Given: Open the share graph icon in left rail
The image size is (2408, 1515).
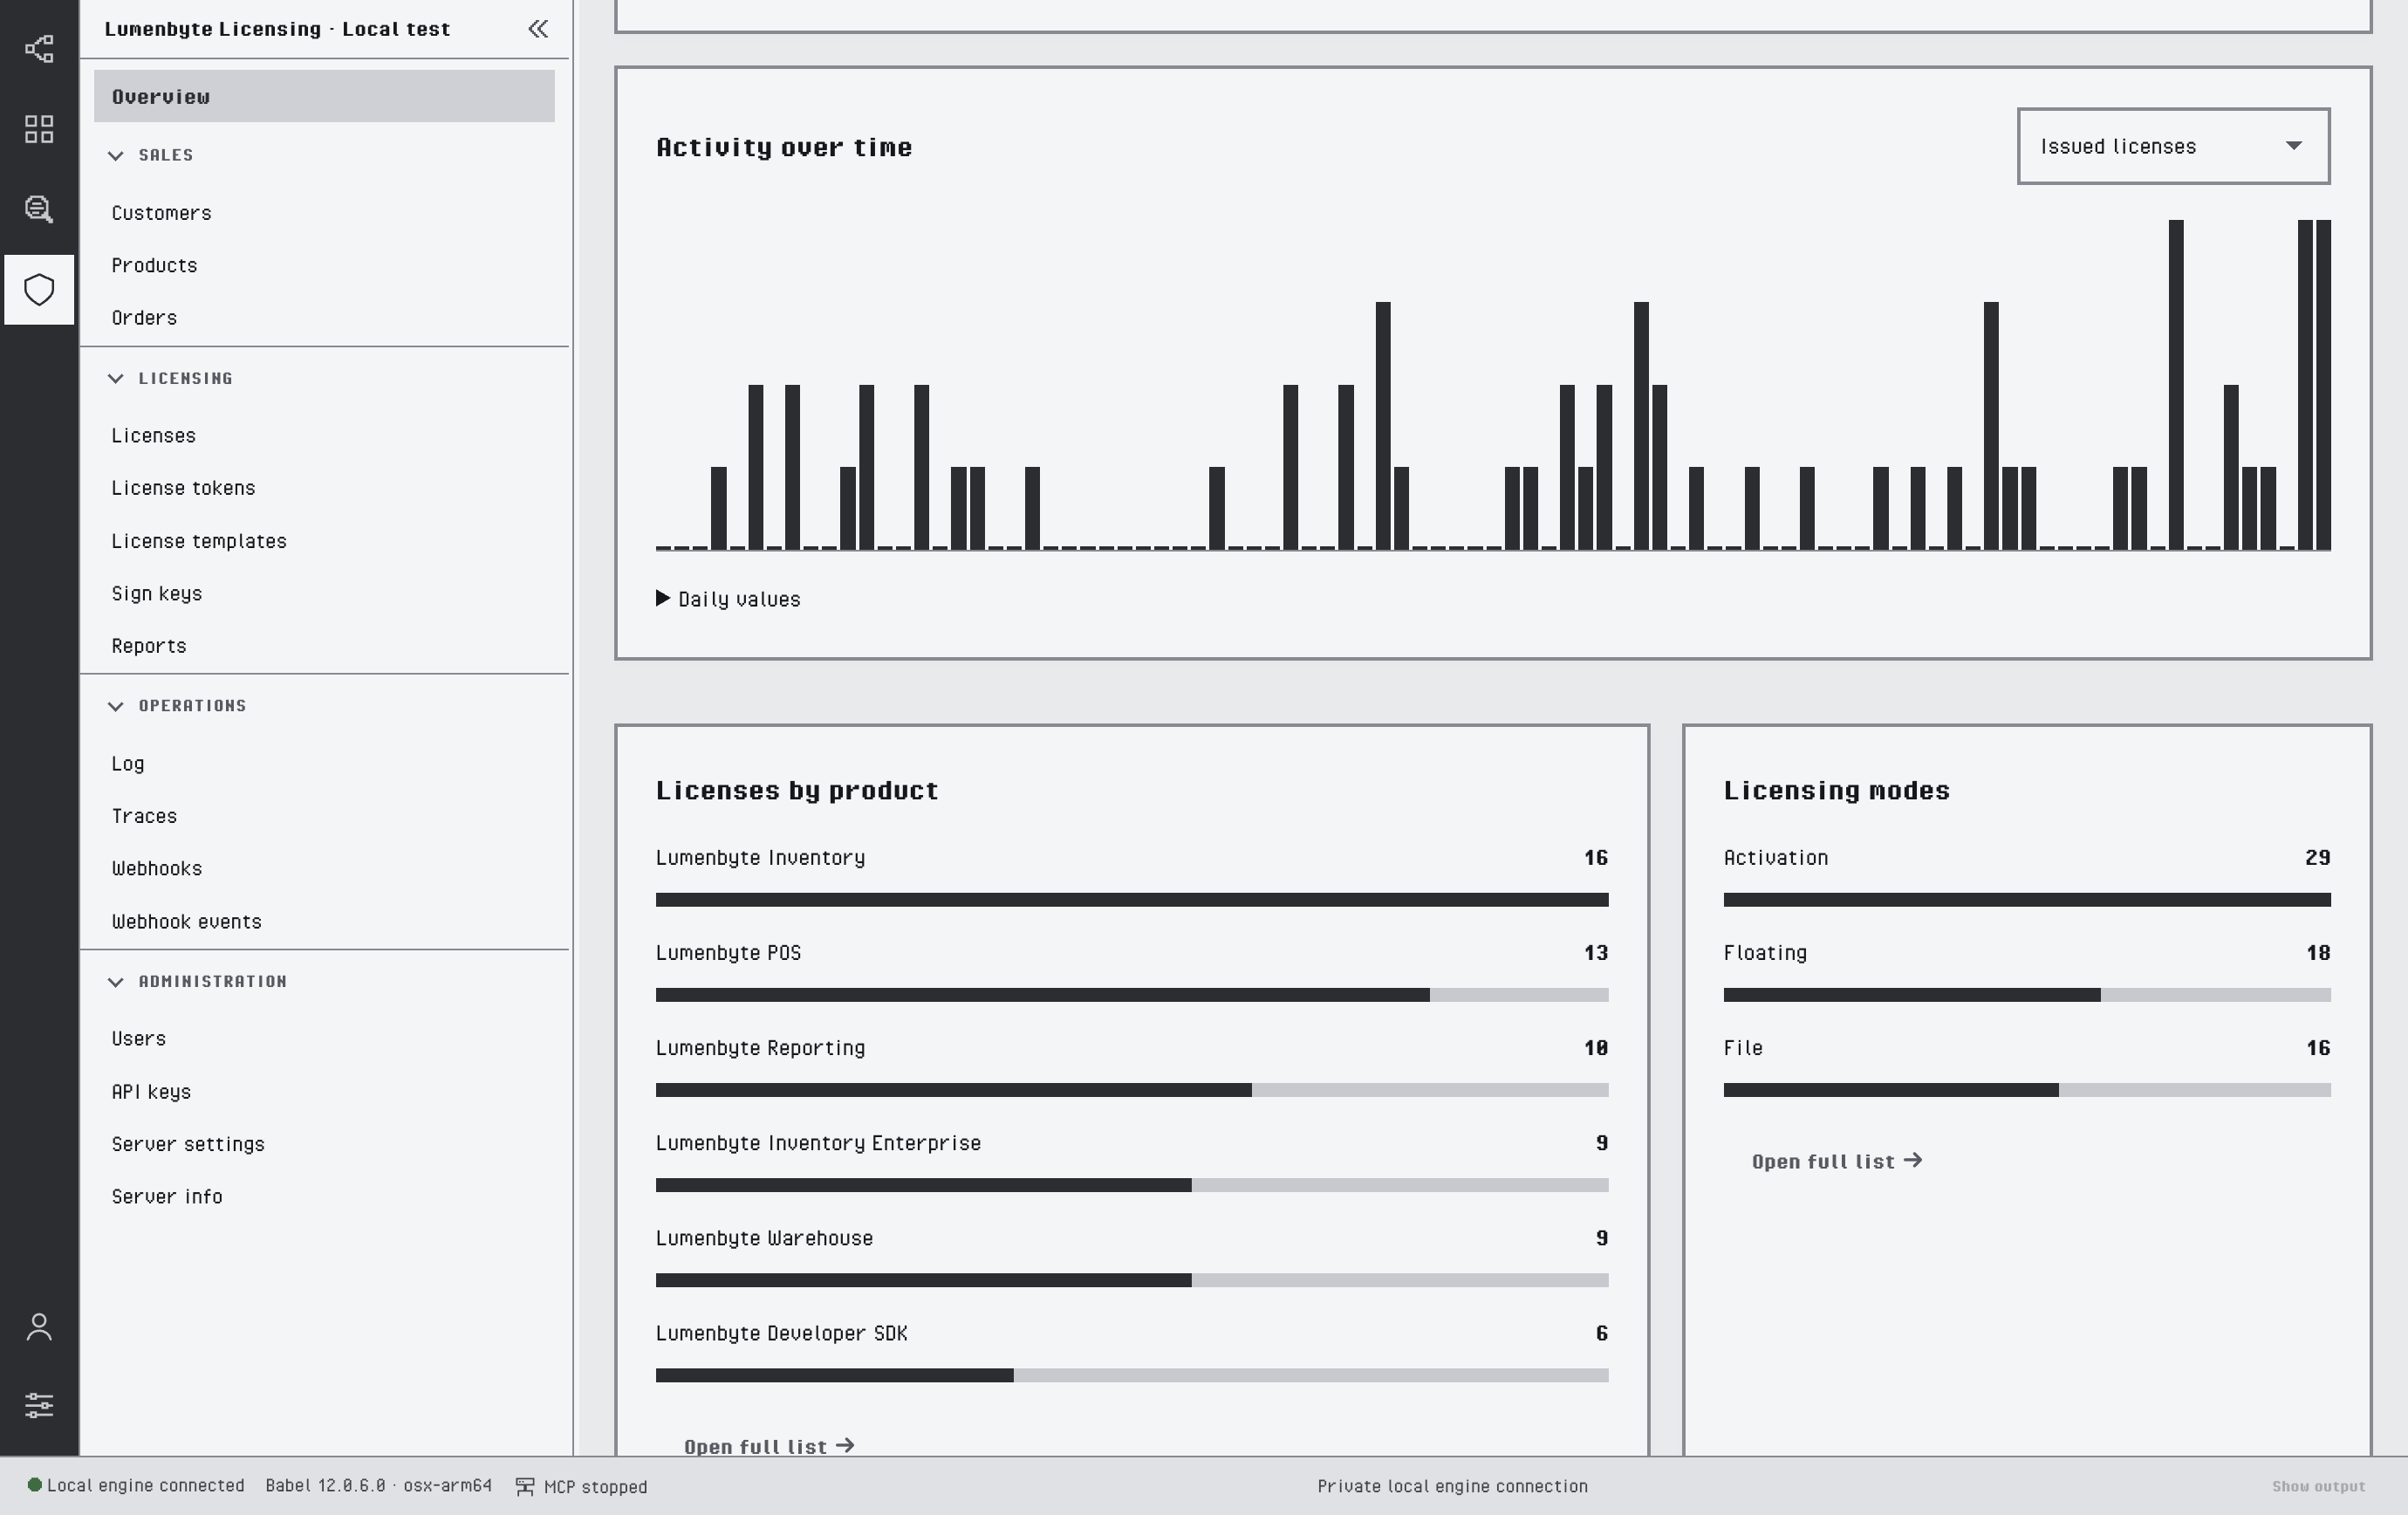Looking at the screenshot, I should coord(39,49).
